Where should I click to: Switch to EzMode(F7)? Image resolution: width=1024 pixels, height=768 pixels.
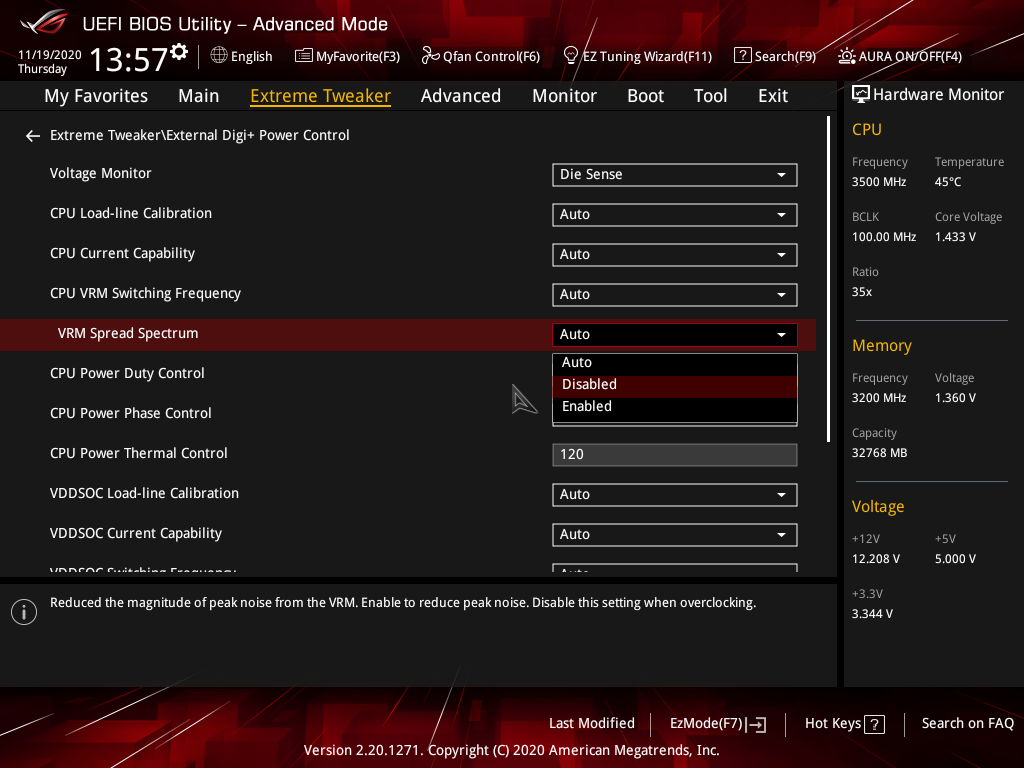pos(718,724)
